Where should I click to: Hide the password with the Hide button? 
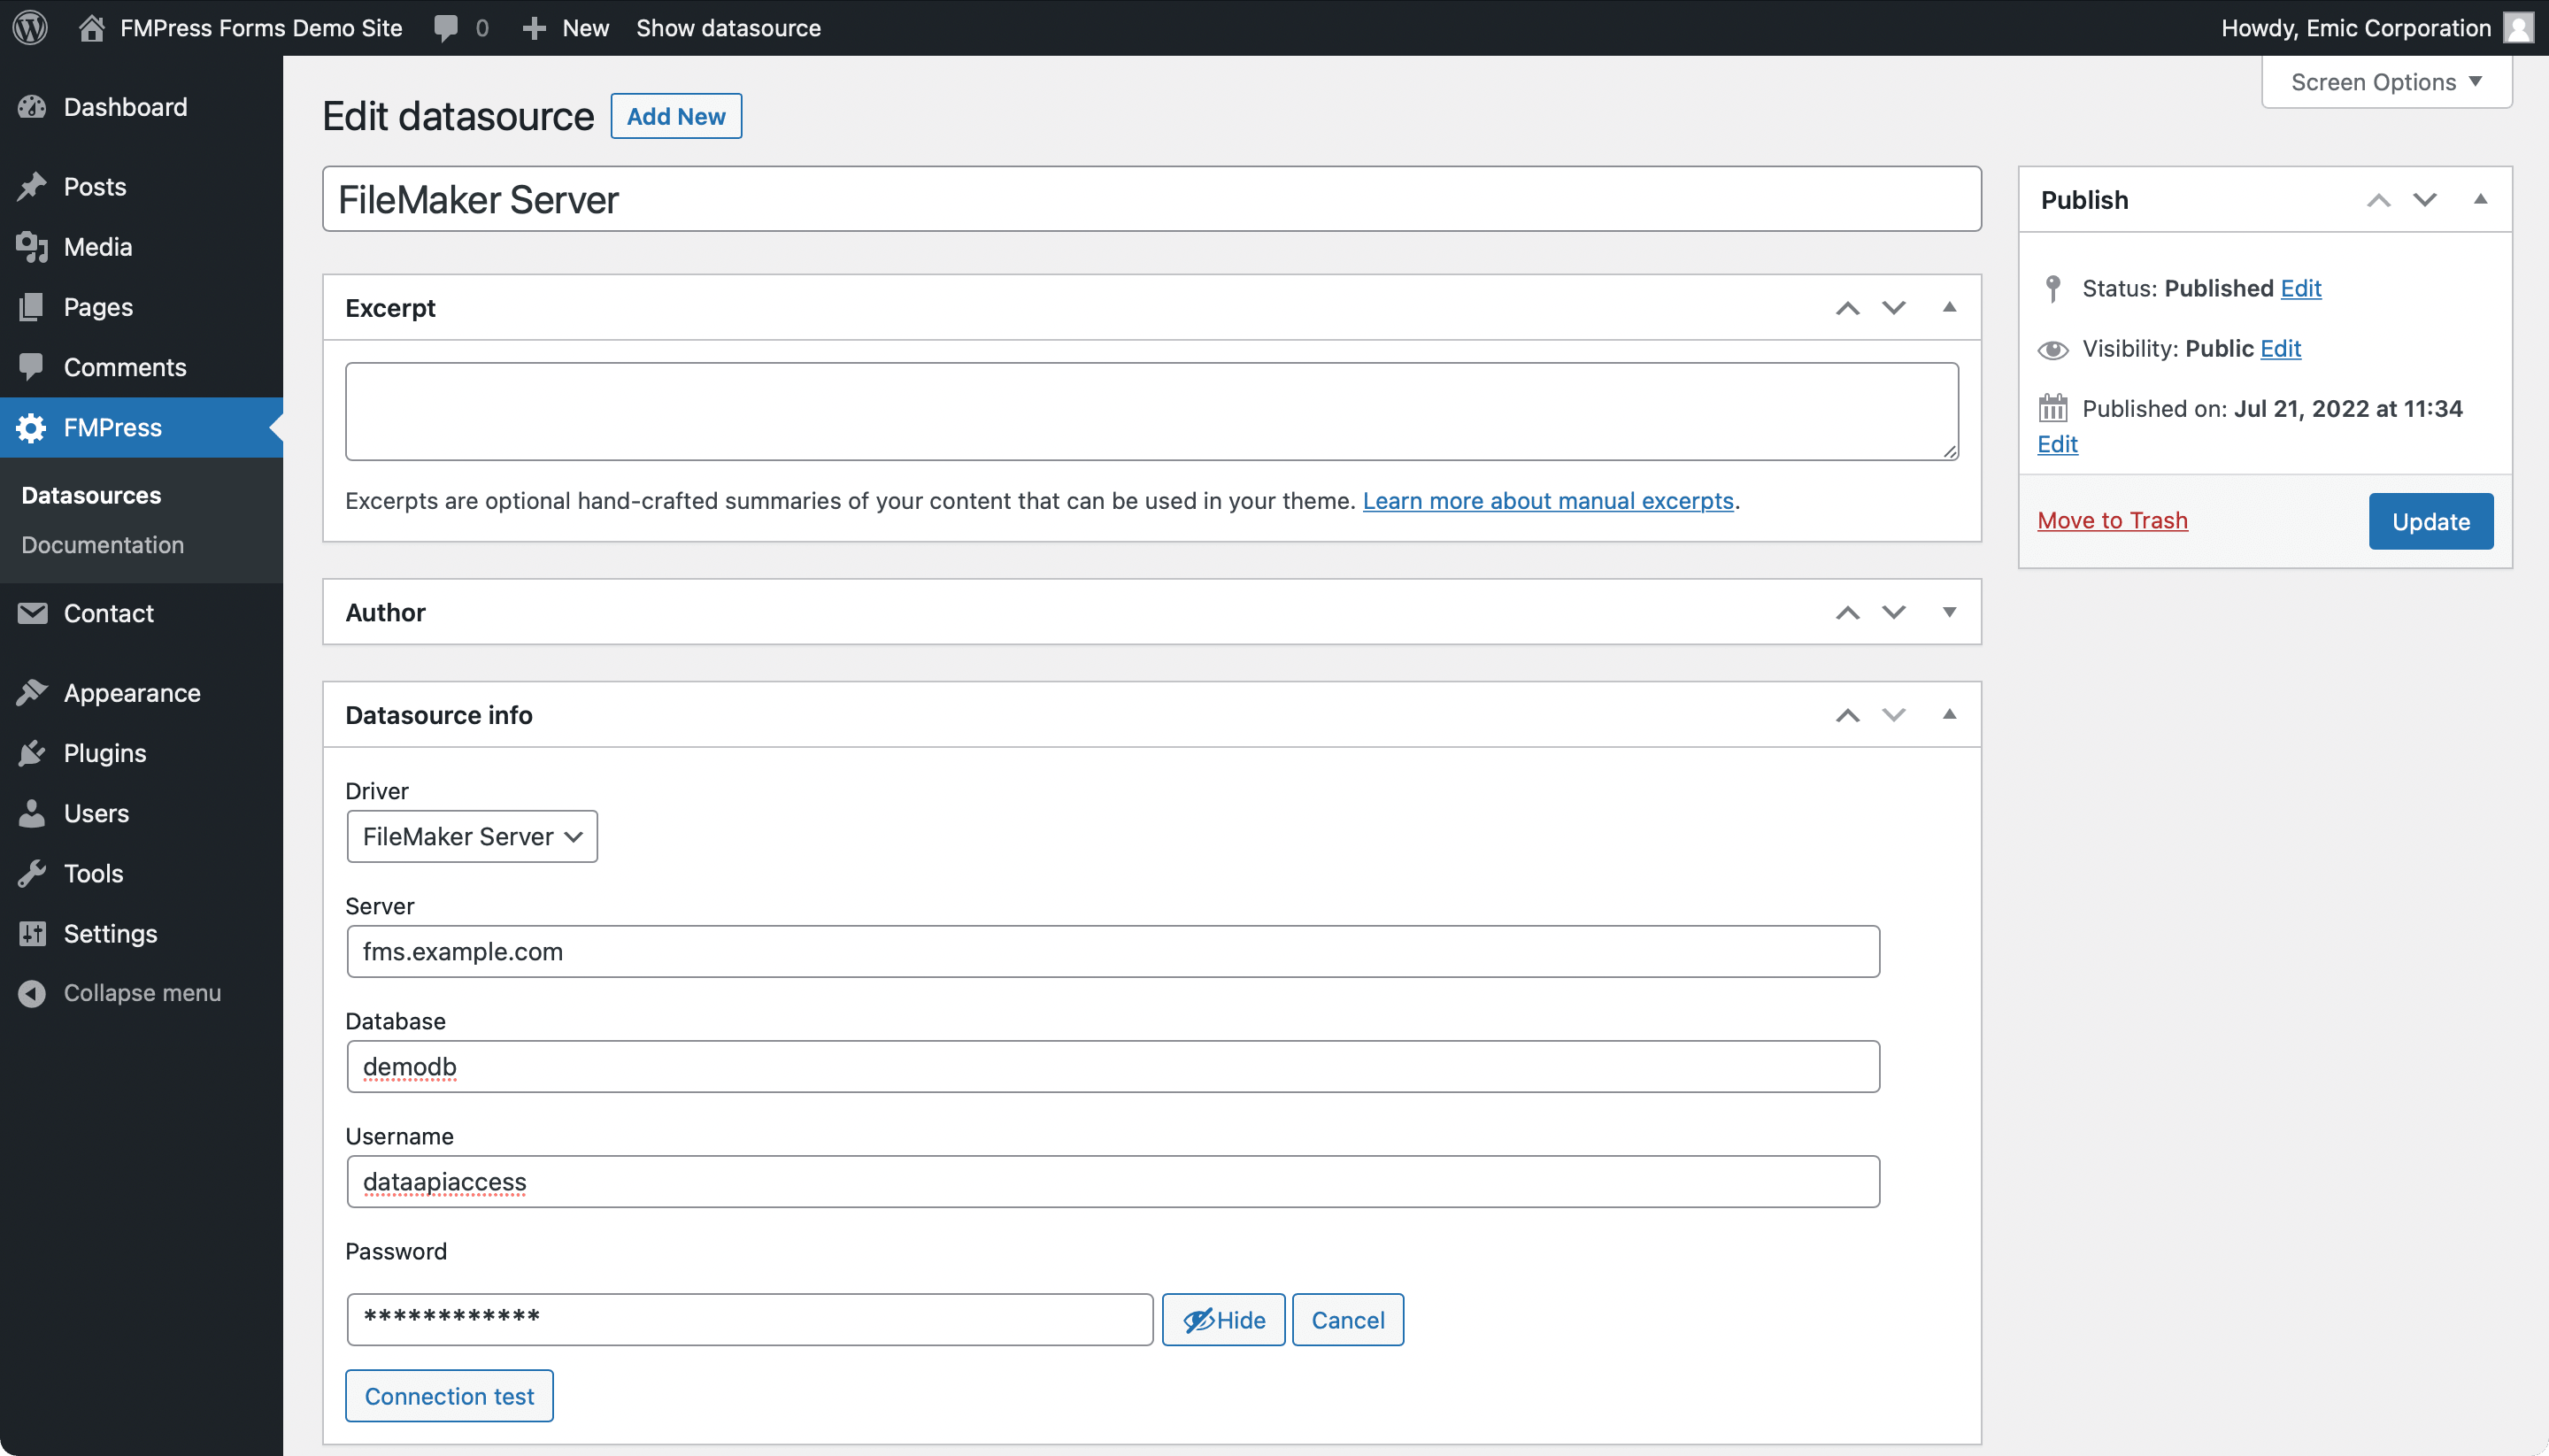(1223, 1320)
